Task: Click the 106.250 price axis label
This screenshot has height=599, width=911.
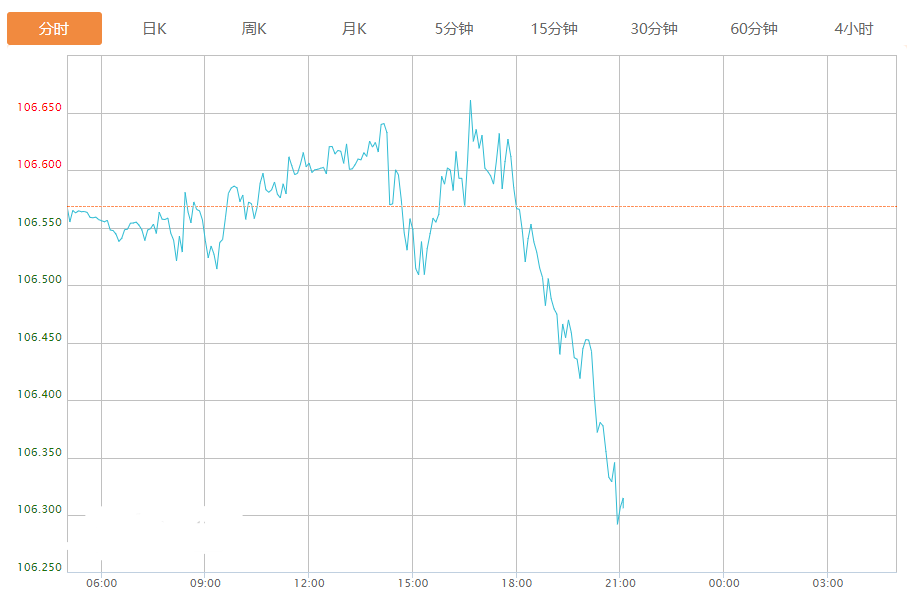Action: pos(40,568)
